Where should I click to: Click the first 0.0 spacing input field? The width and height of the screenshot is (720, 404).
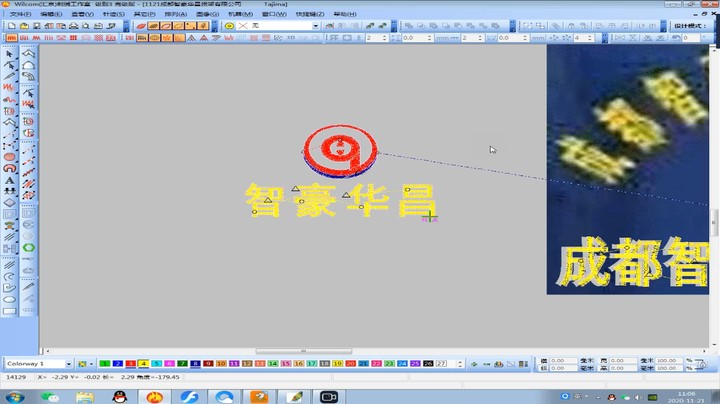coord(414,38)
